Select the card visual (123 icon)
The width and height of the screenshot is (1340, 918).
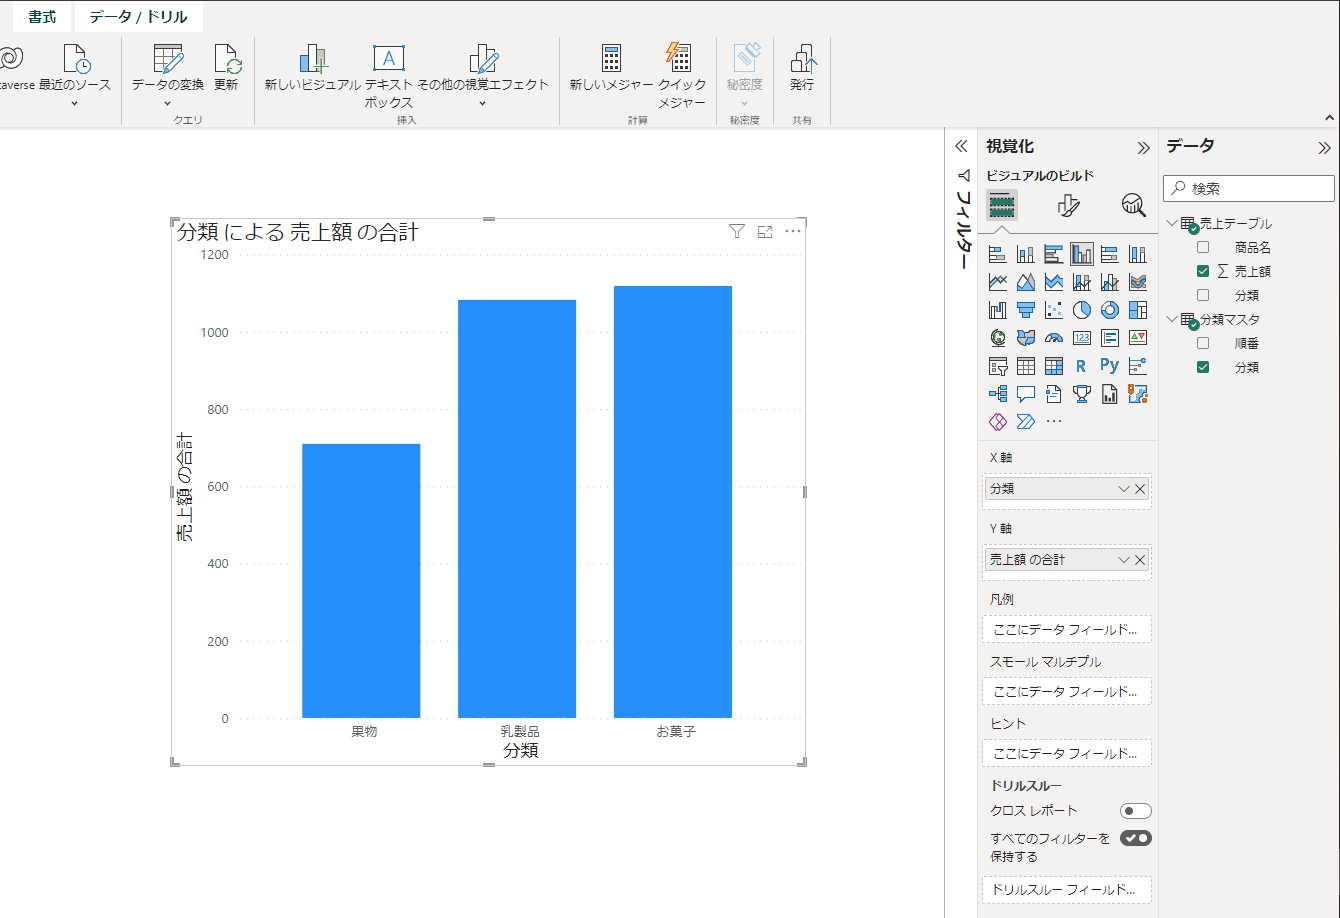click(1081, 337)
